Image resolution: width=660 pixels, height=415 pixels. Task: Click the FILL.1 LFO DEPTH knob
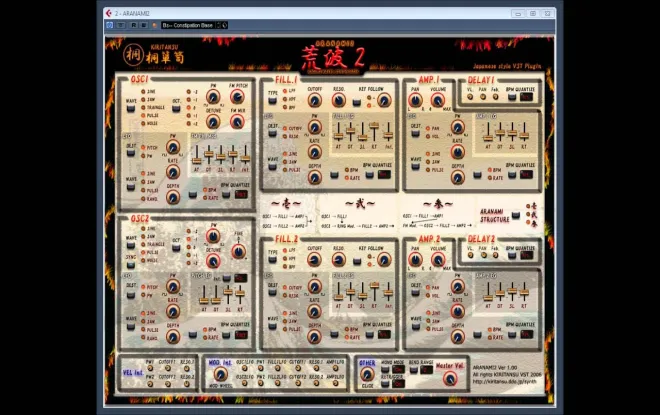click(314, 178)
